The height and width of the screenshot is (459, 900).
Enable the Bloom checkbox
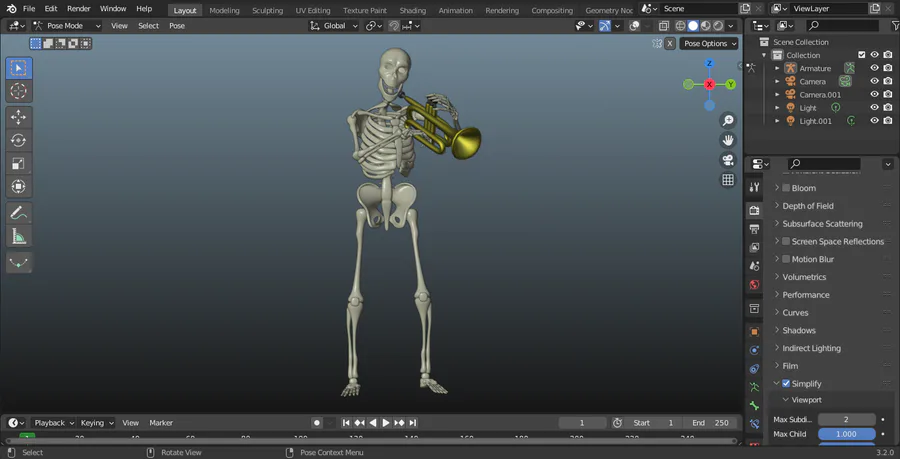click(x=786, y=188)
